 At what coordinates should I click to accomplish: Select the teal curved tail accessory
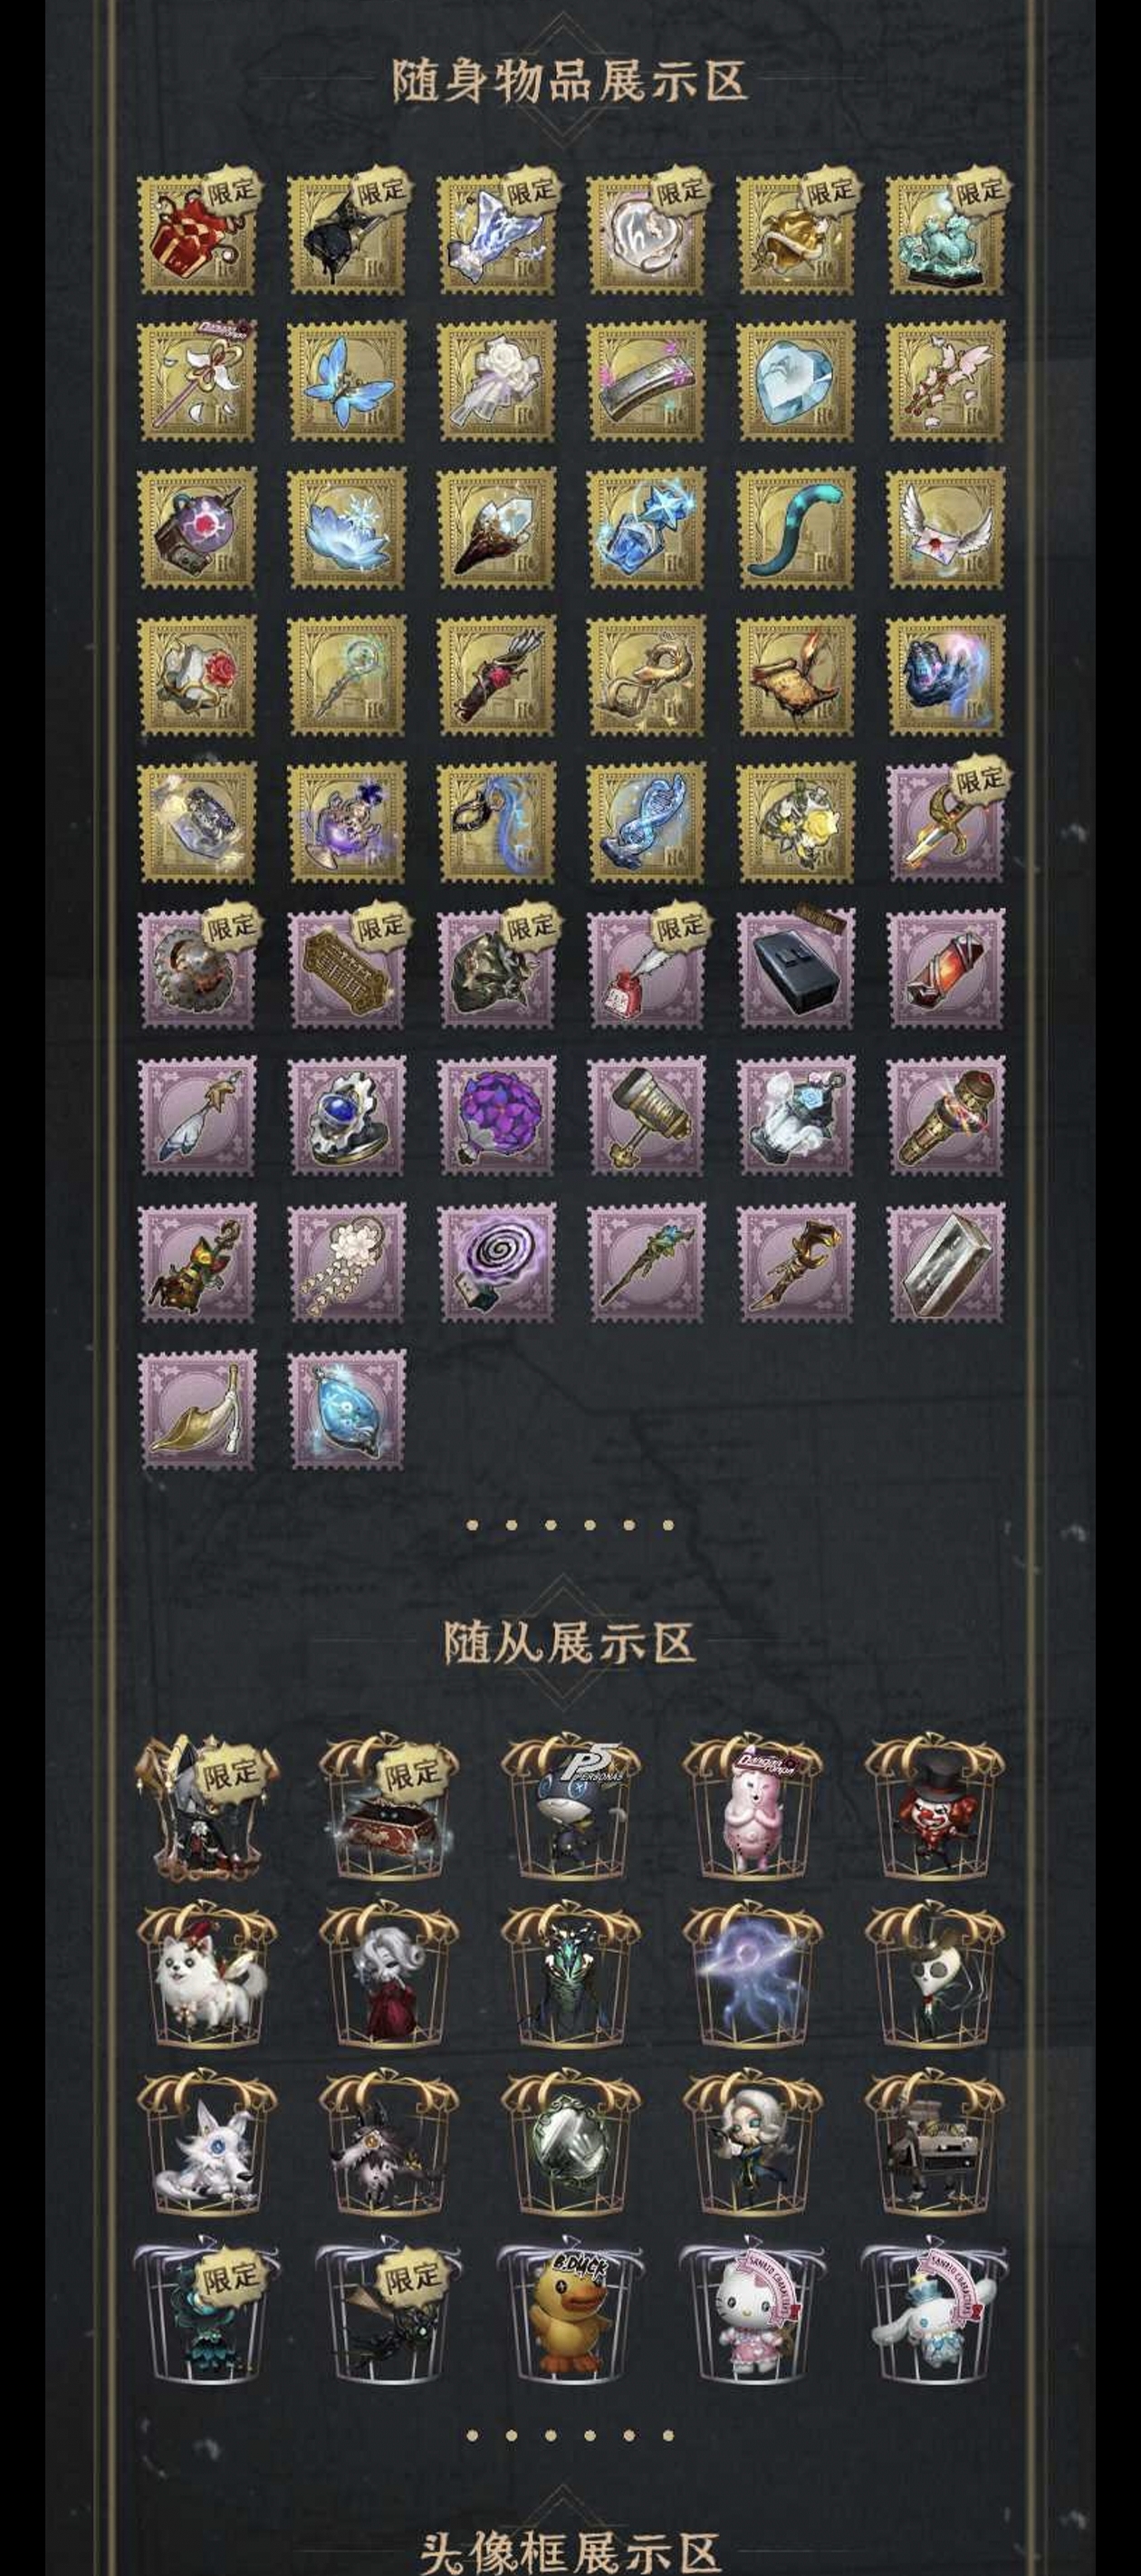point(797,528)
